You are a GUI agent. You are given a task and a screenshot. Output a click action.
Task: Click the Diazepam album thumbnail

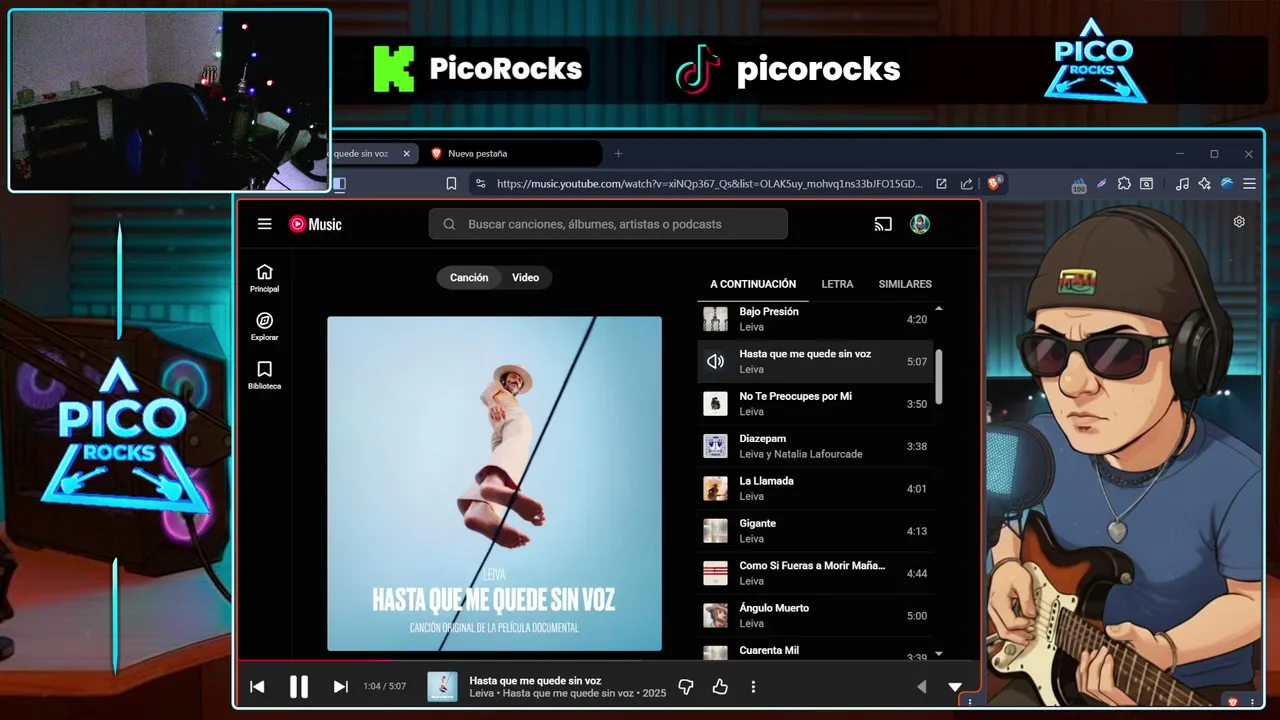coord(715,446)
